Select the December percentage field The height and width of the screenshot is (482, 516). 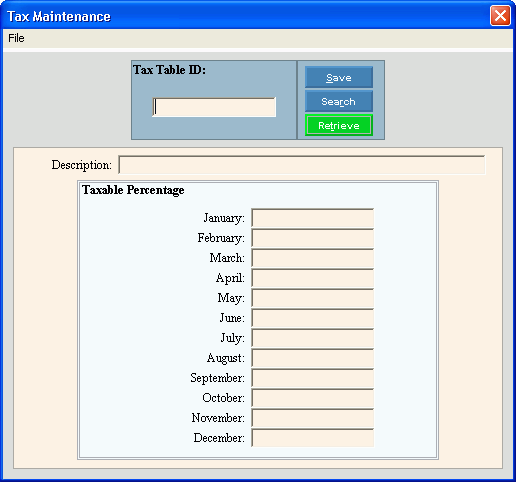(x=312, y=438)
